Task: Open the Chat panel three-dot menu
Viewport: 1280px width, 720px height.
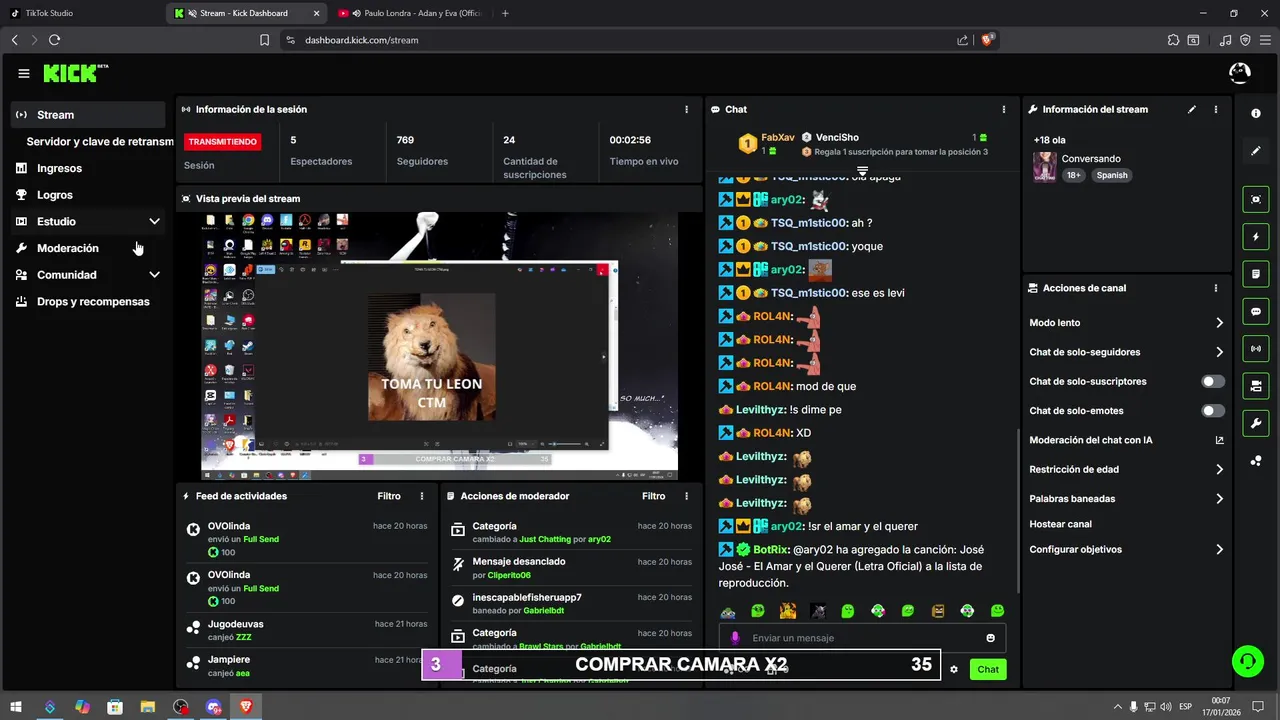Action: point(1004,109)
